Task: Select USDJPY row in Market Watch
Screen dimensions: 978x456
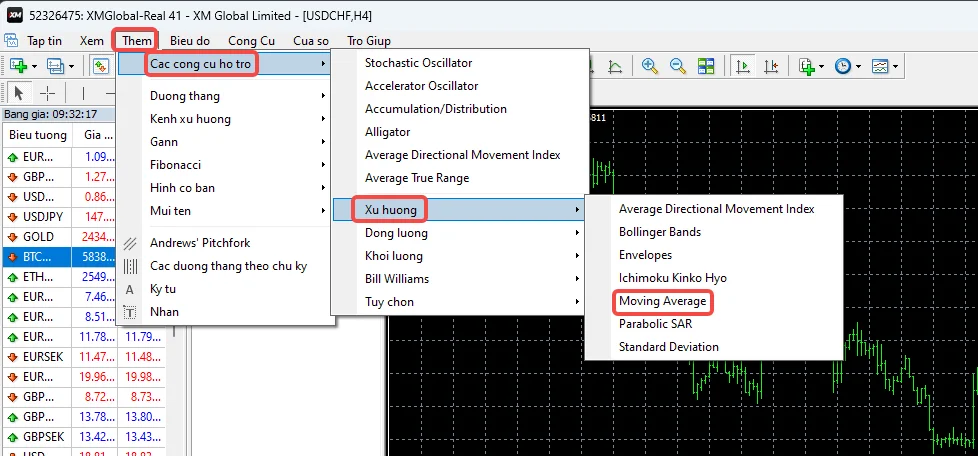Action: (60, 217)
